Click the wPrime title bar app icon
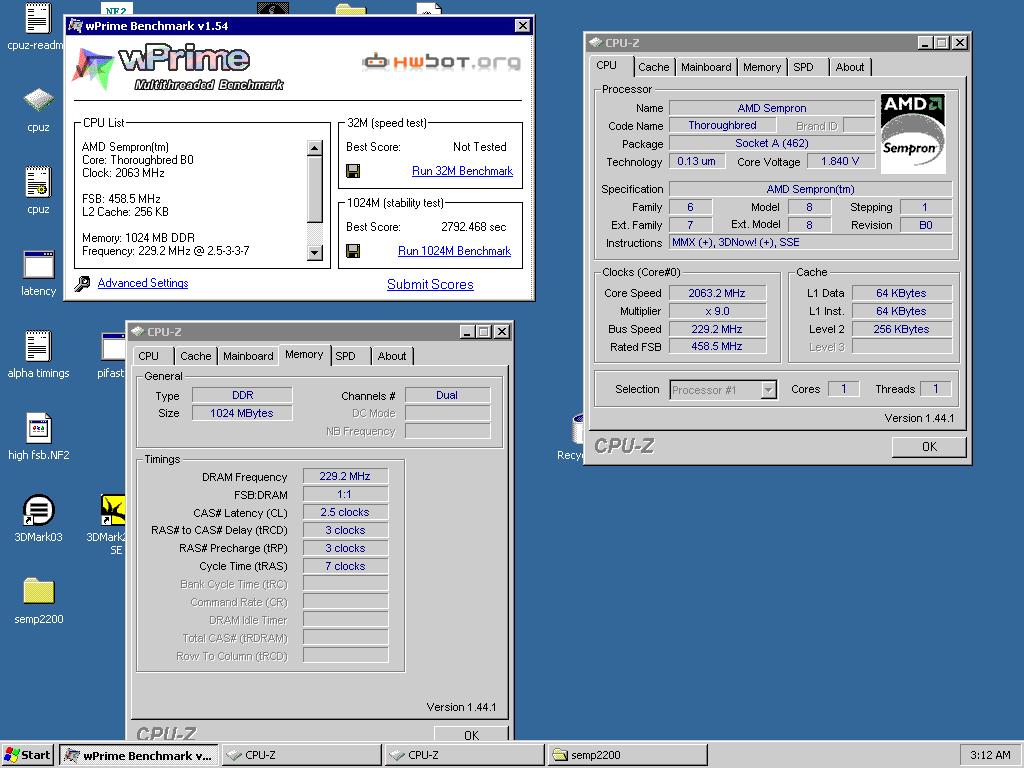 [76, 26]
